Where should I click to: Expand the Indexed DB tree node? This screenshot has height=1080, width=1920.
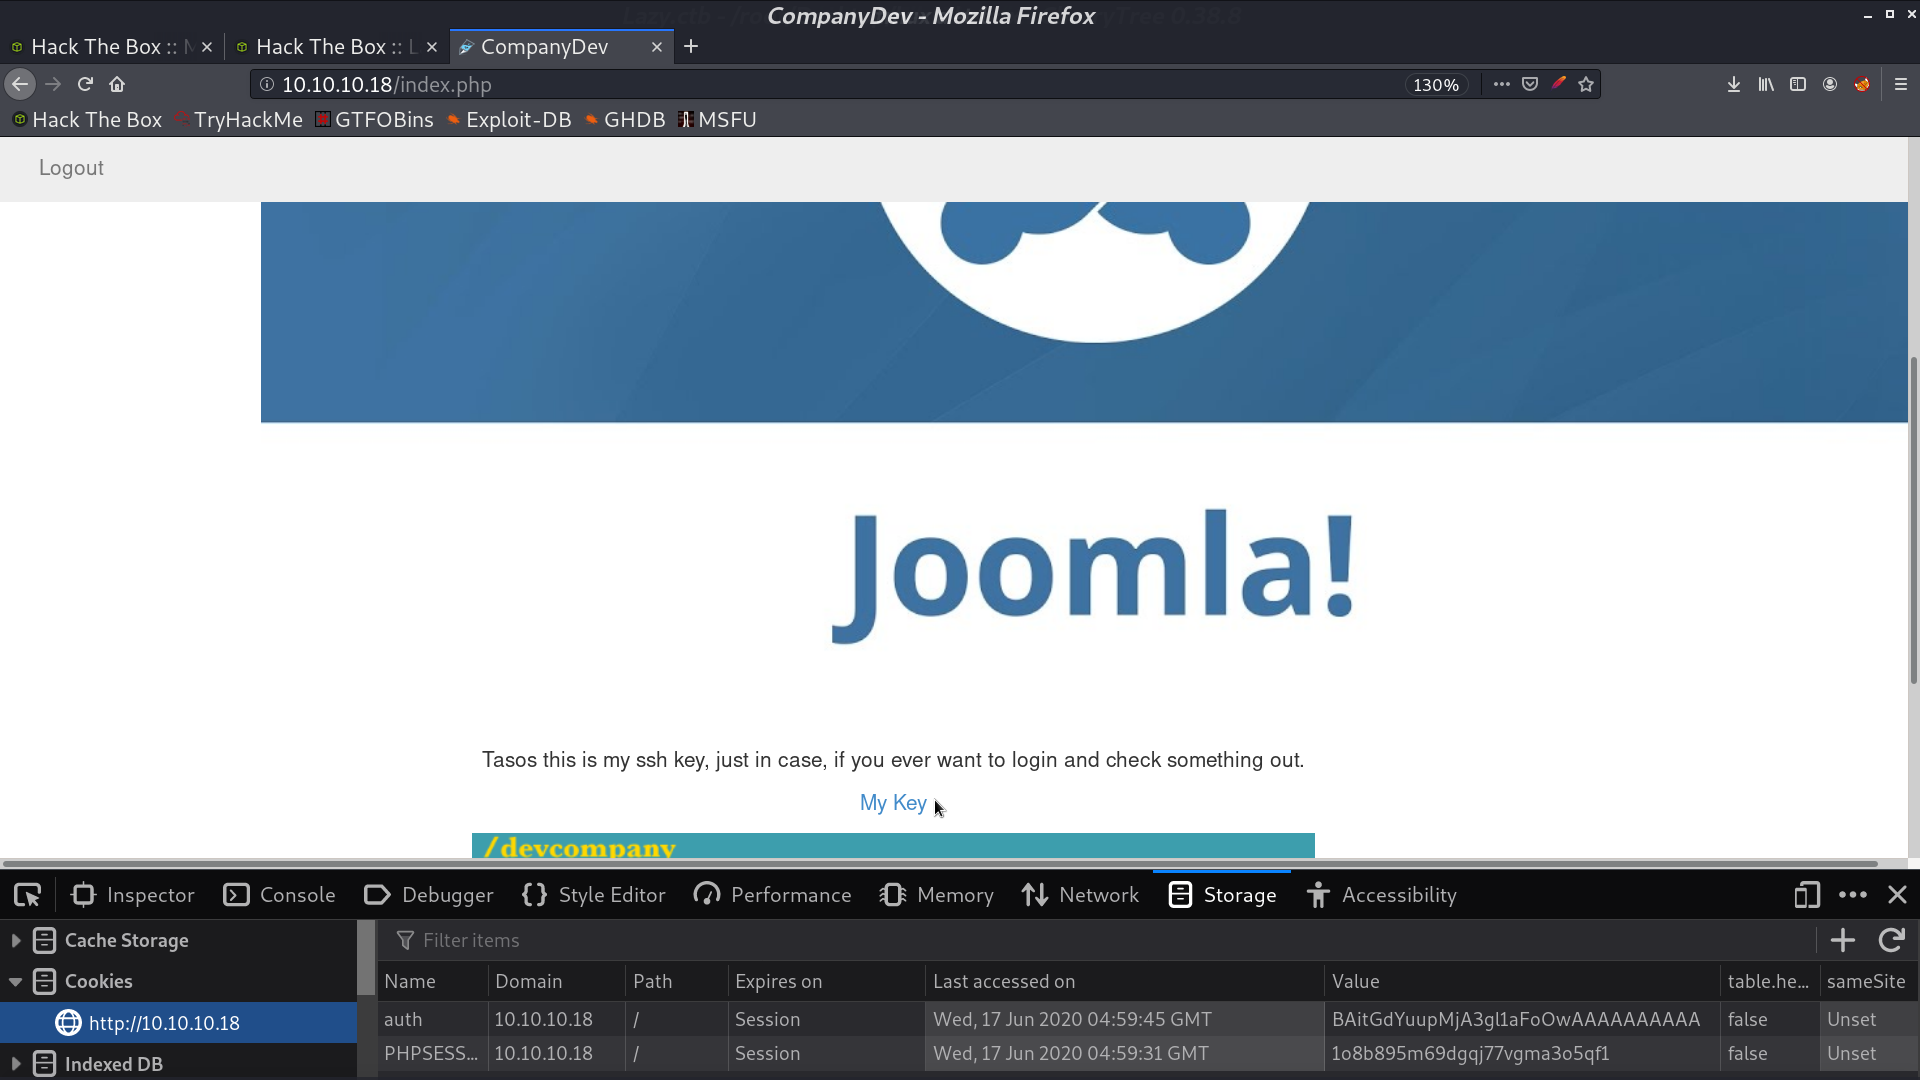16,1064
